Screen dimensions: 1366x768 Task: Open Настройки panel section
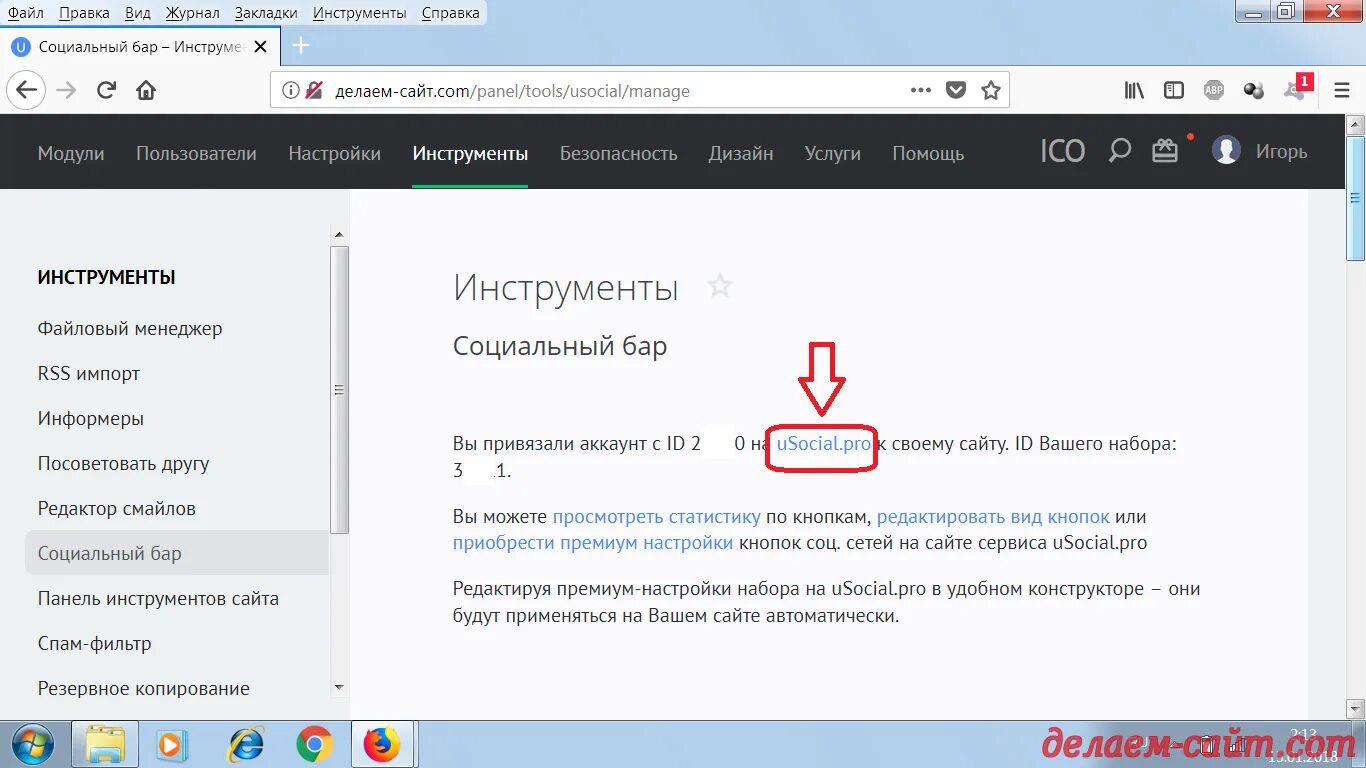(x=334, y=153)
